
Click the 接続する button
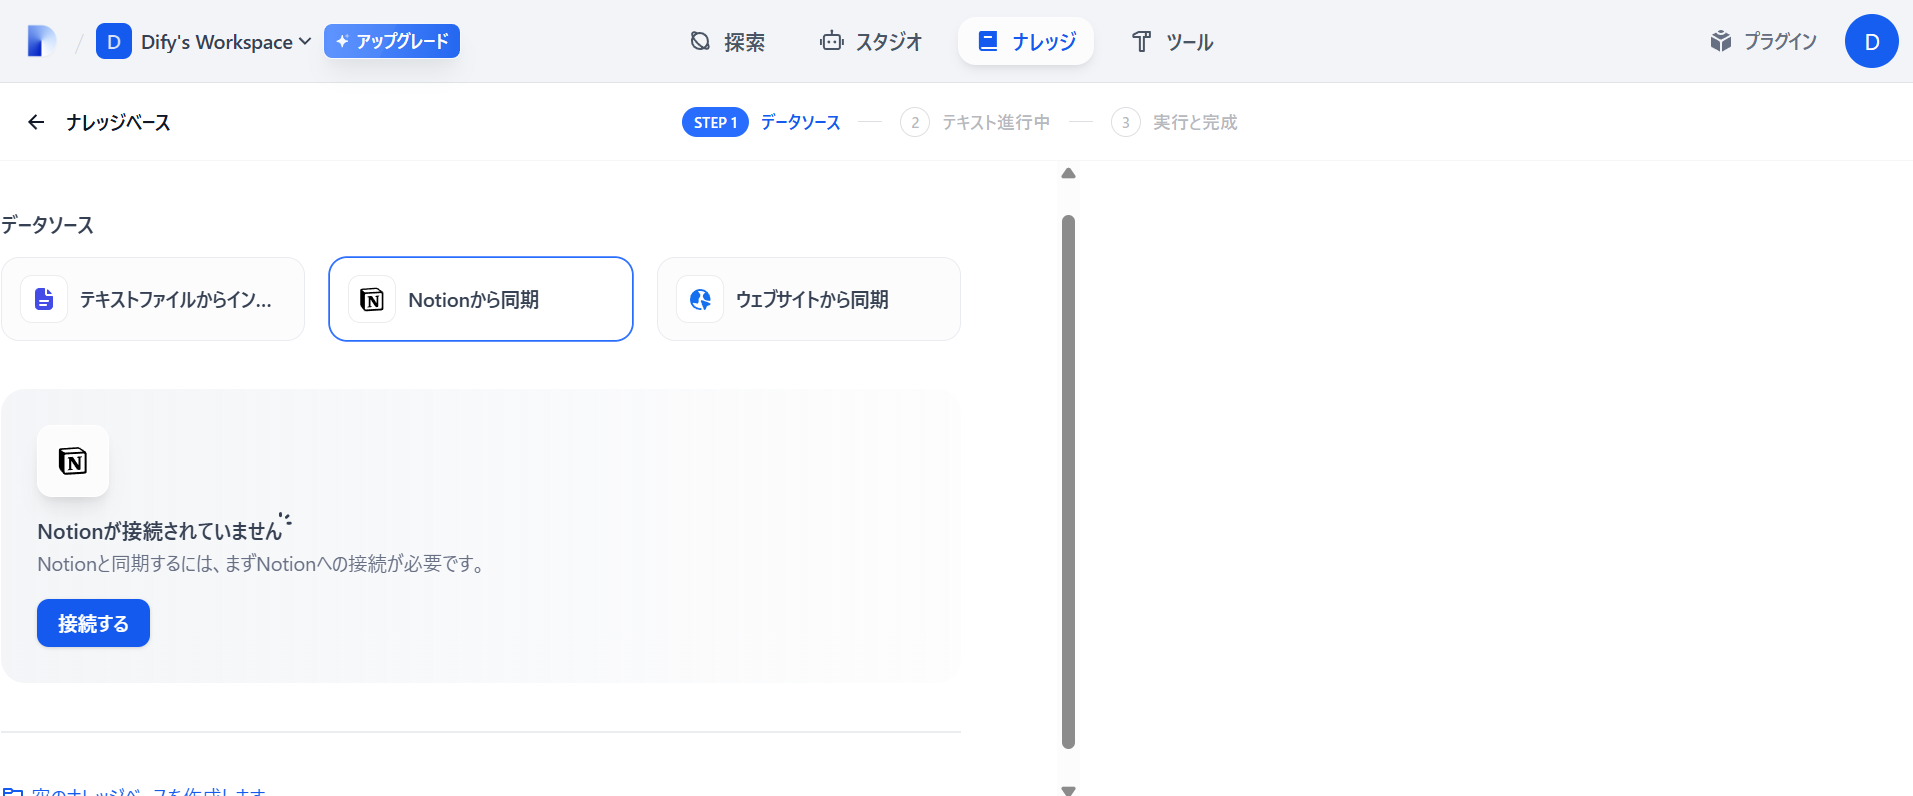93,623
